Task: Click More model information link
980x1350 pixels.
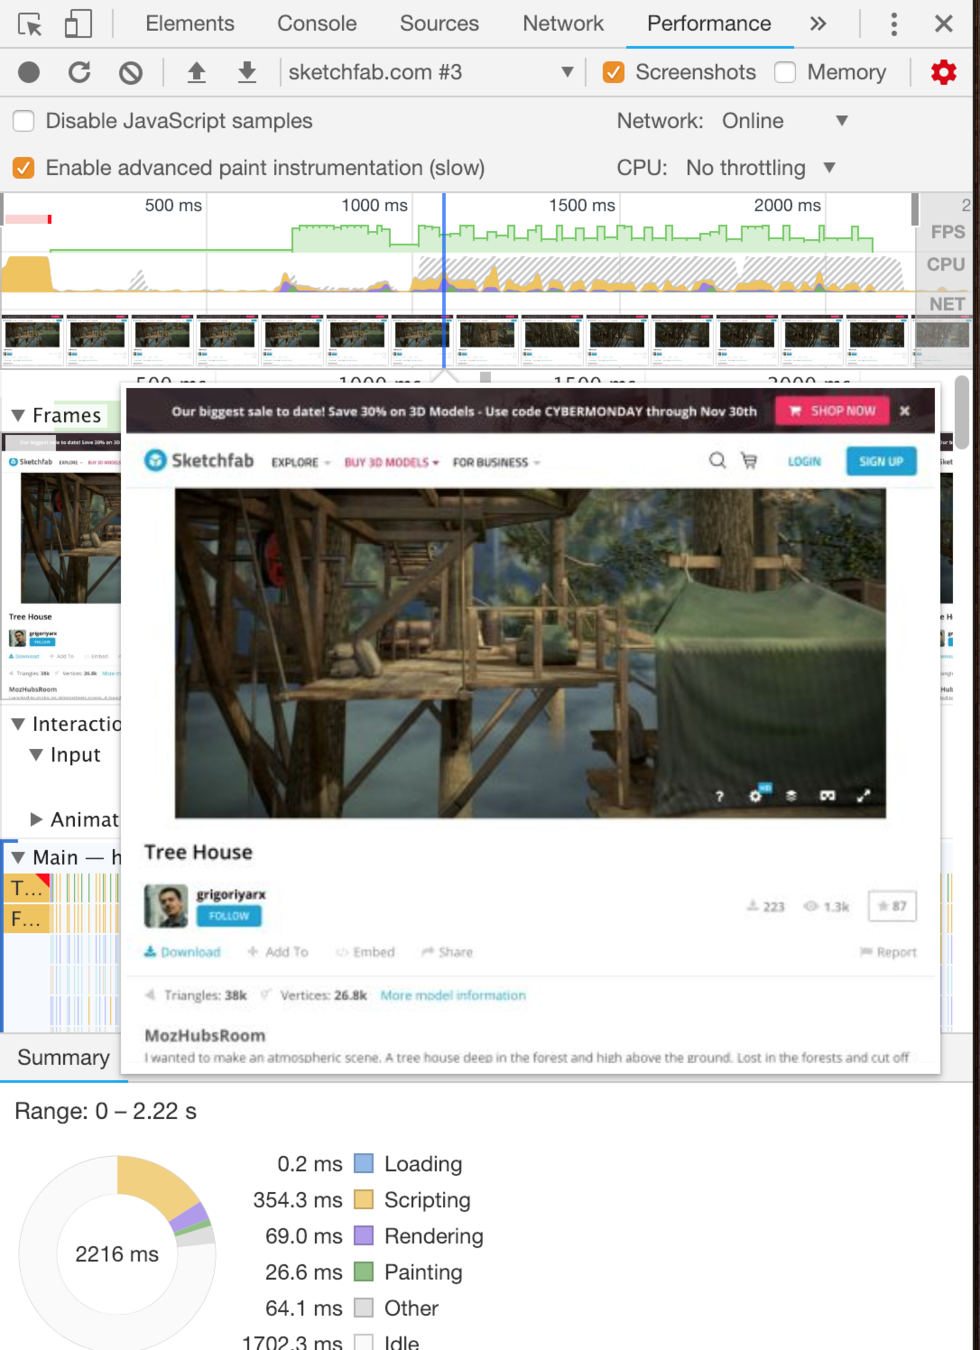Action: [453, 995]
